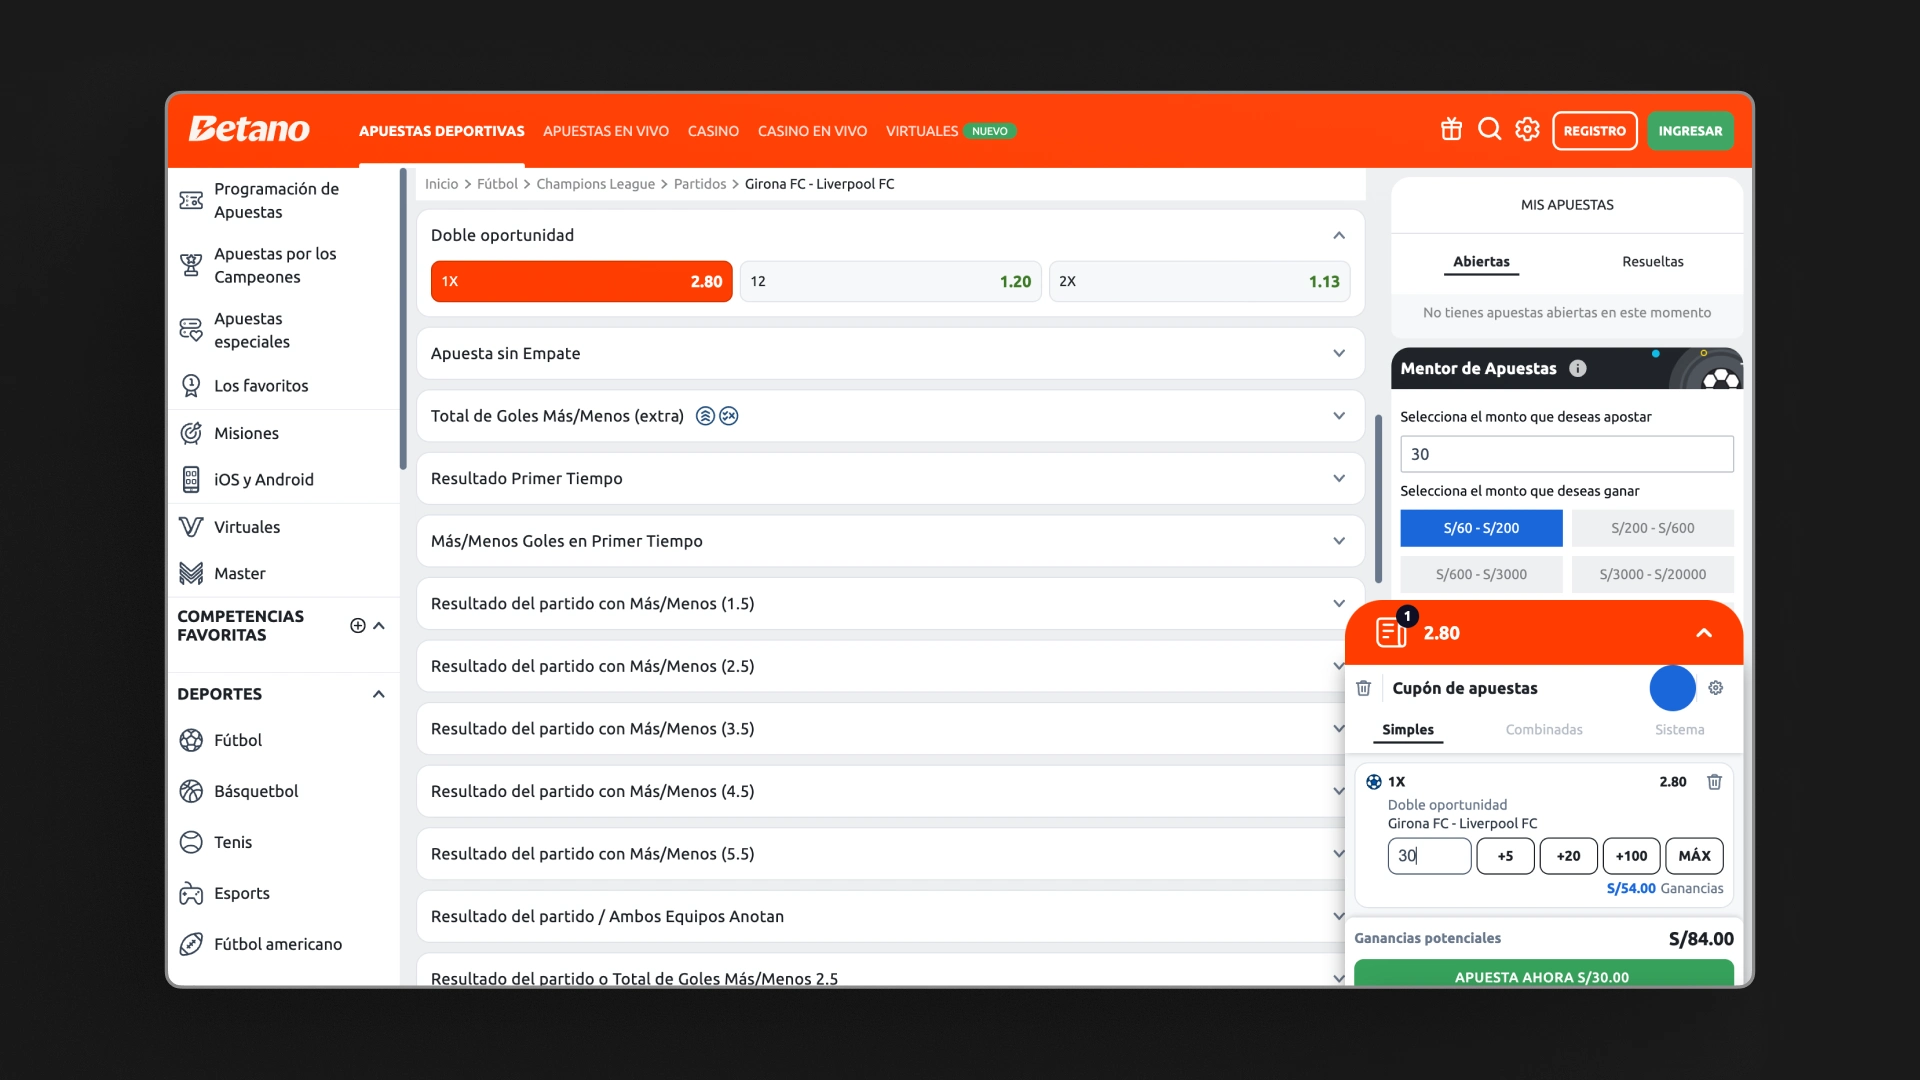Viewport: 1920px width, 1080px height.
Task: Set the stake to MÁX
Action: pos(1694,856)
